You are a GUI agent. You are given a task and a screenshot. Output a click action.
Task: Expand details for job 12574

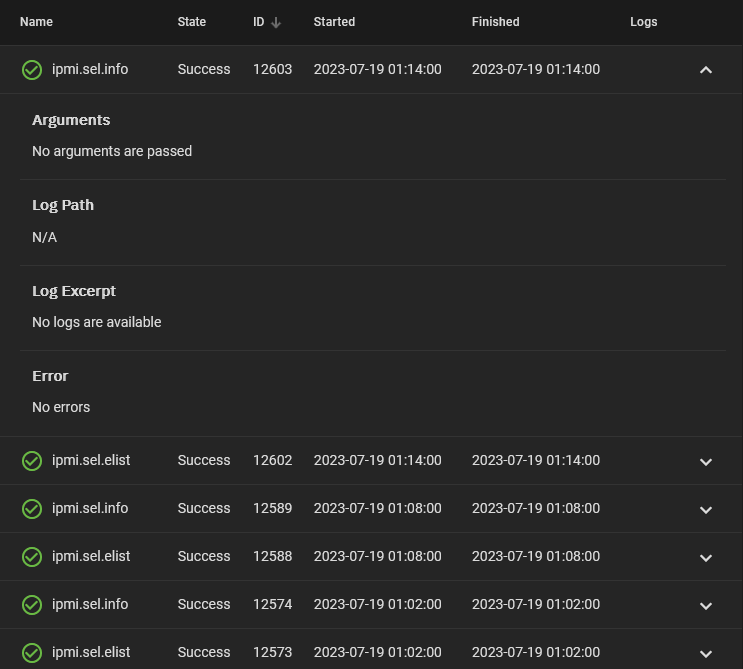tap(706, 606)
